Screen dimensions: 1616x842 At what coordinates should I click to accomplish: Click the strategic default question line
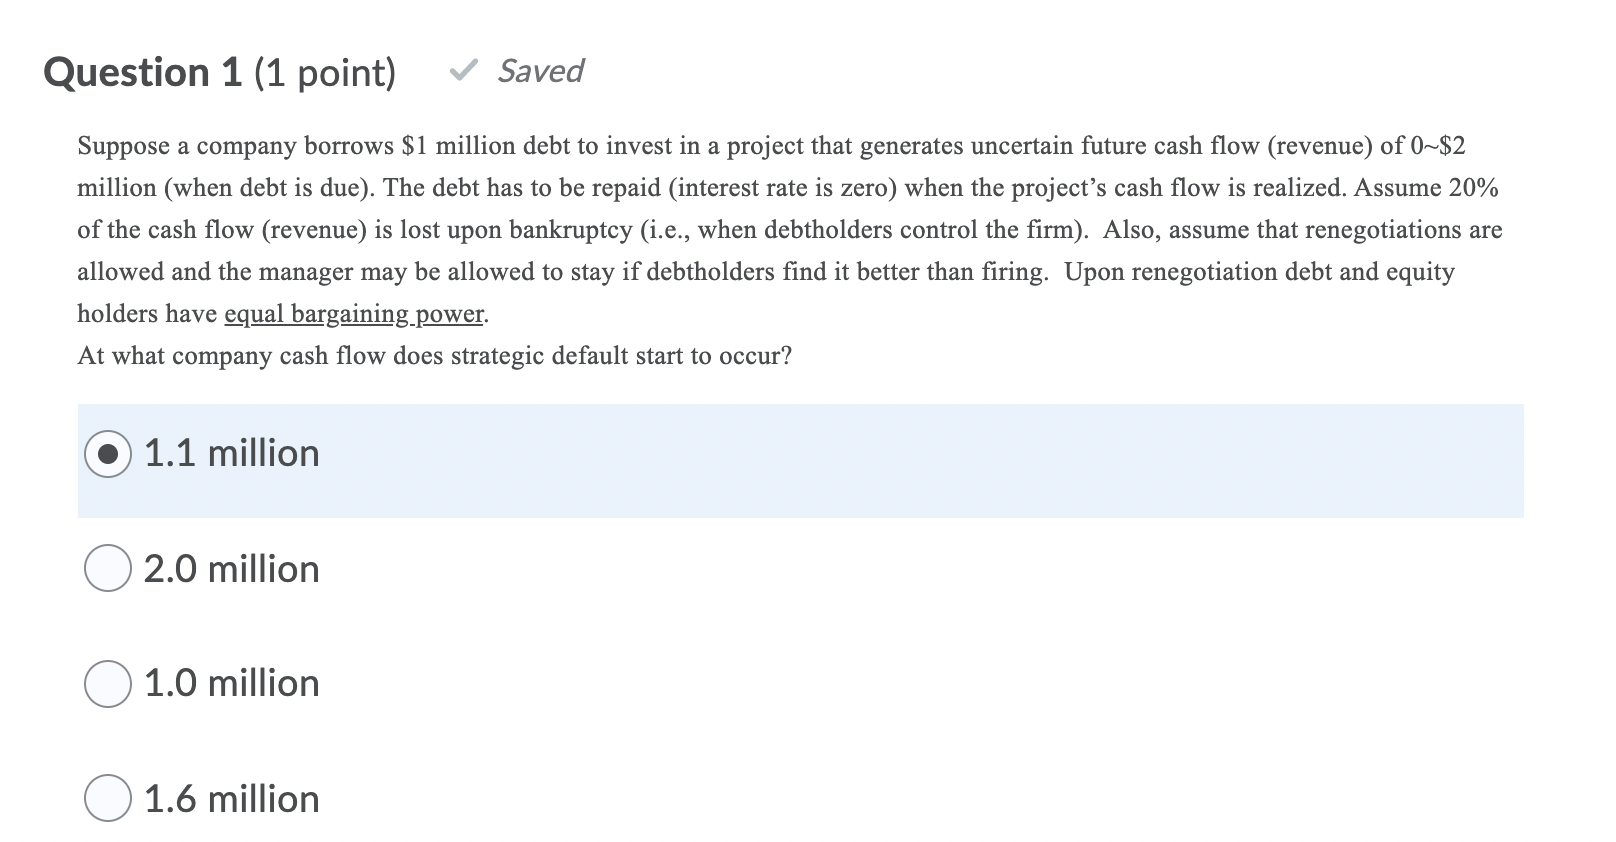433,355
